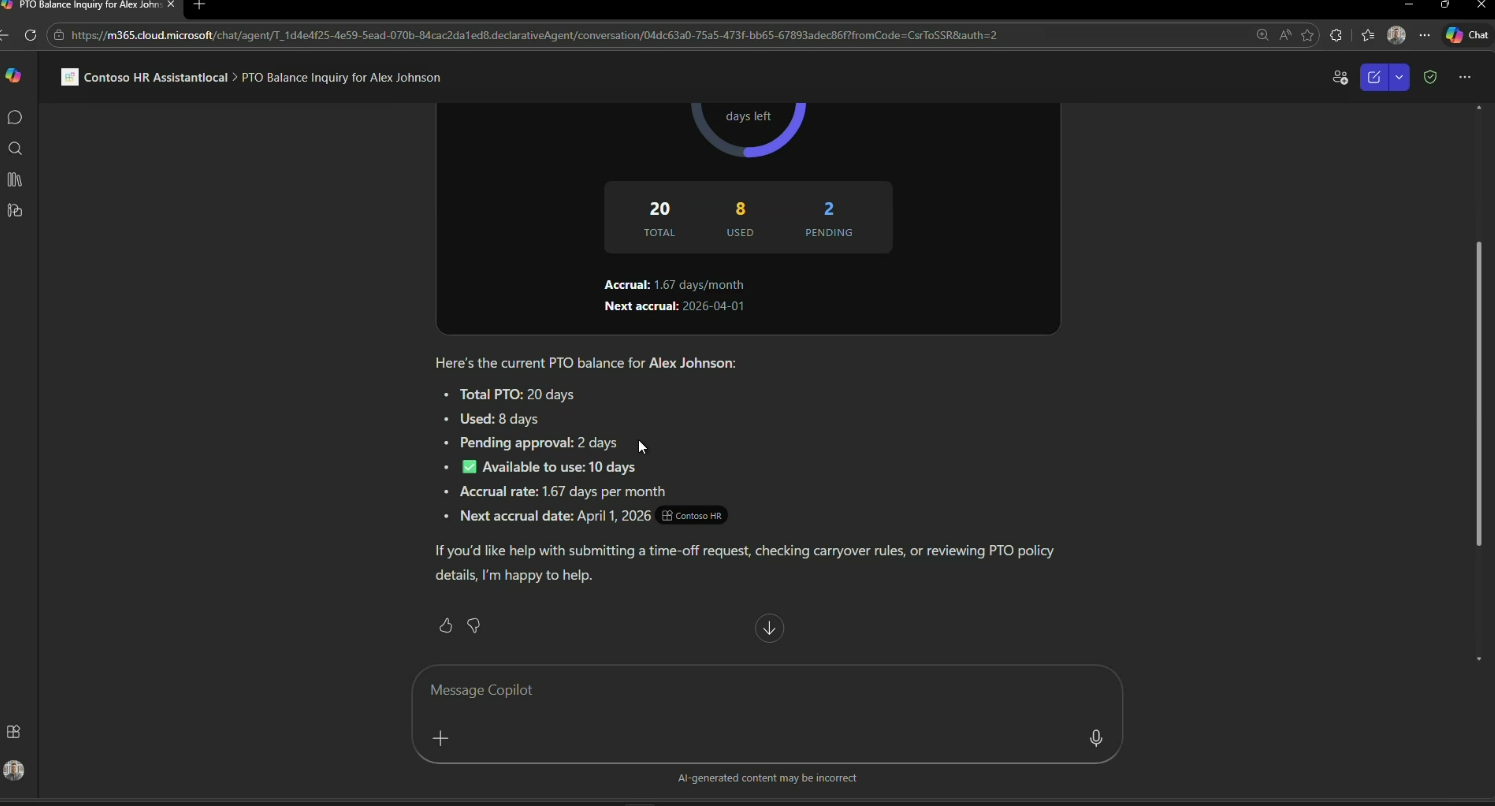Click the browser address bar URL

(534, 35)
